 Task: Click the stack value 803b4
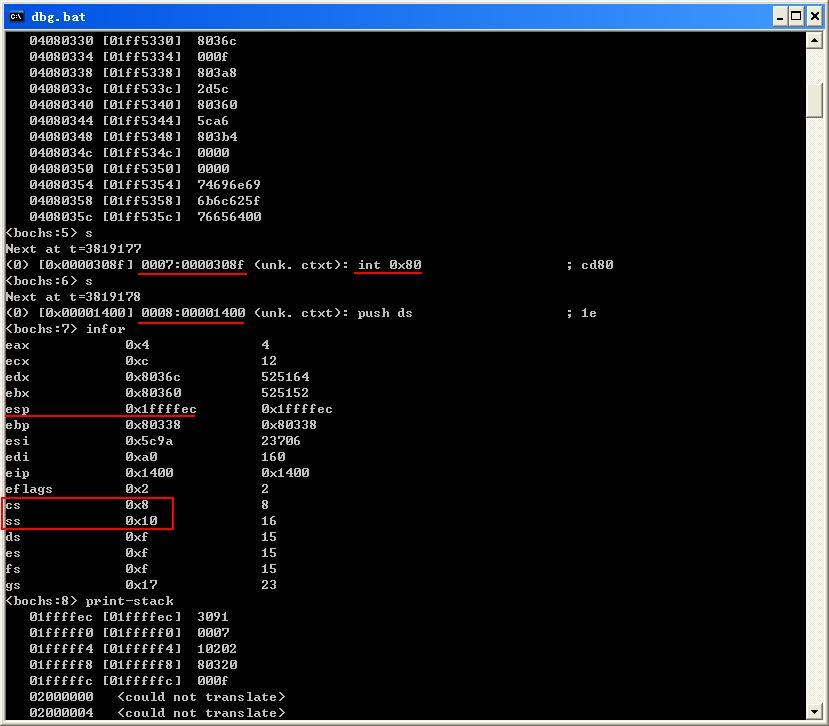[217, 136]
